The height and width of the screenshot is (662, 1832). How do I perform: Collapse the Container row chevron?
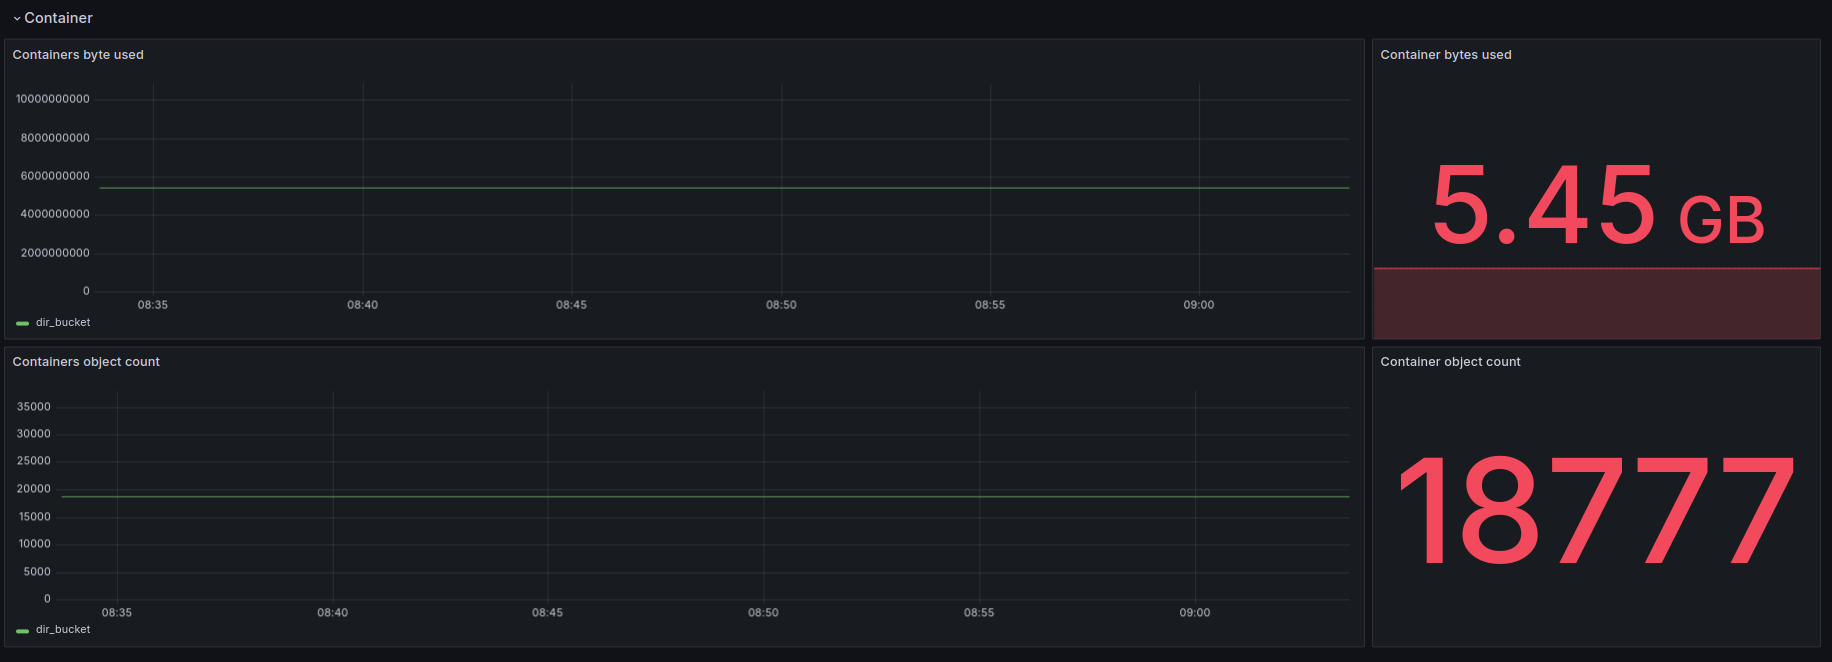point(17,19)
